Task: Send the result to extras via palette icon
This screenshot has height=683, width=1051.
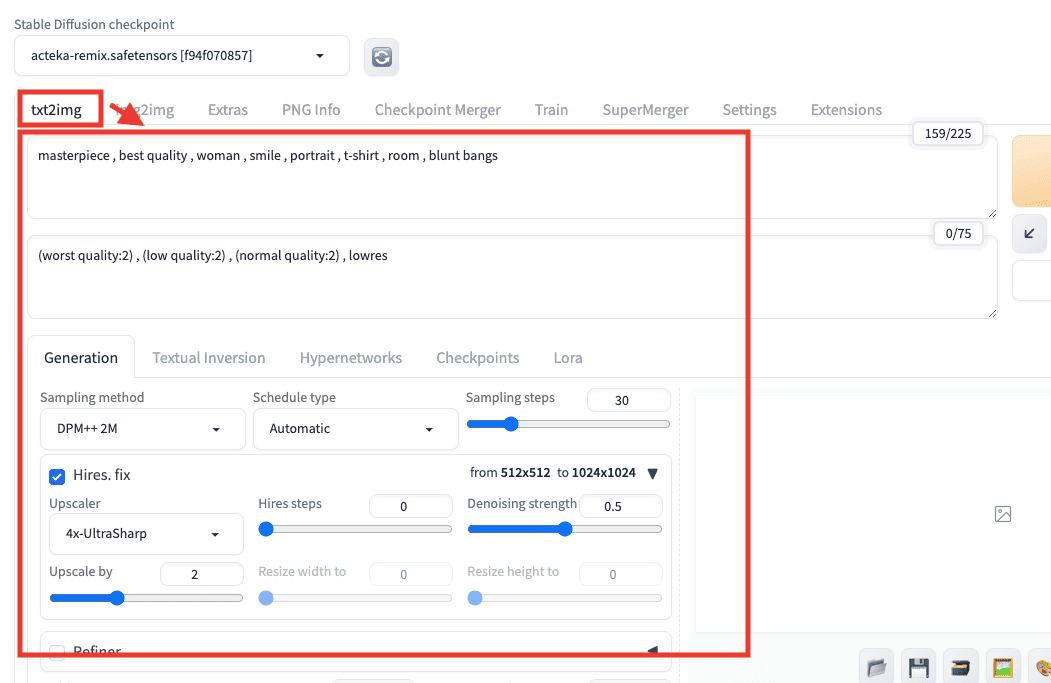Action: (x=1044, y=666)
